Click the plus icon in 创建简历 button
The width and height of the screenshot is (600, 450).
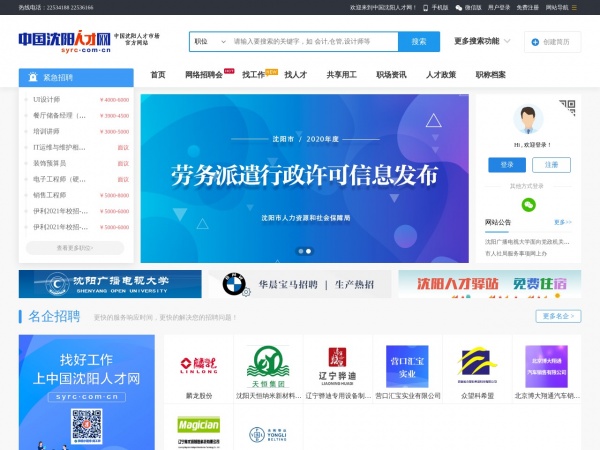(535, 42)
